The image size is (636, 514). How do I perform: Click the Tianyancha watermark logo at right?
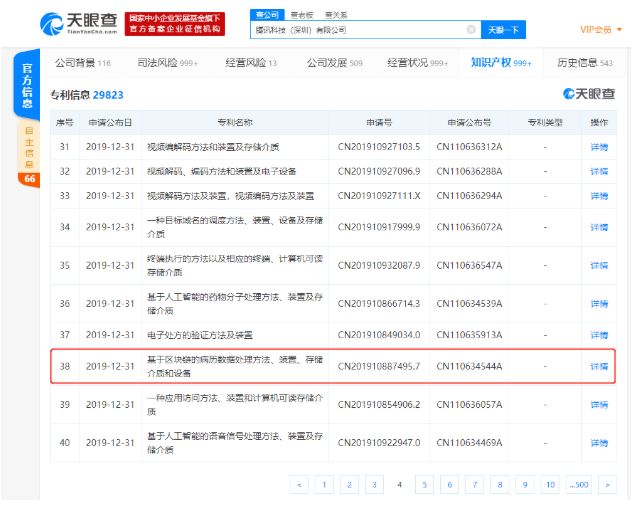point(589,94)
